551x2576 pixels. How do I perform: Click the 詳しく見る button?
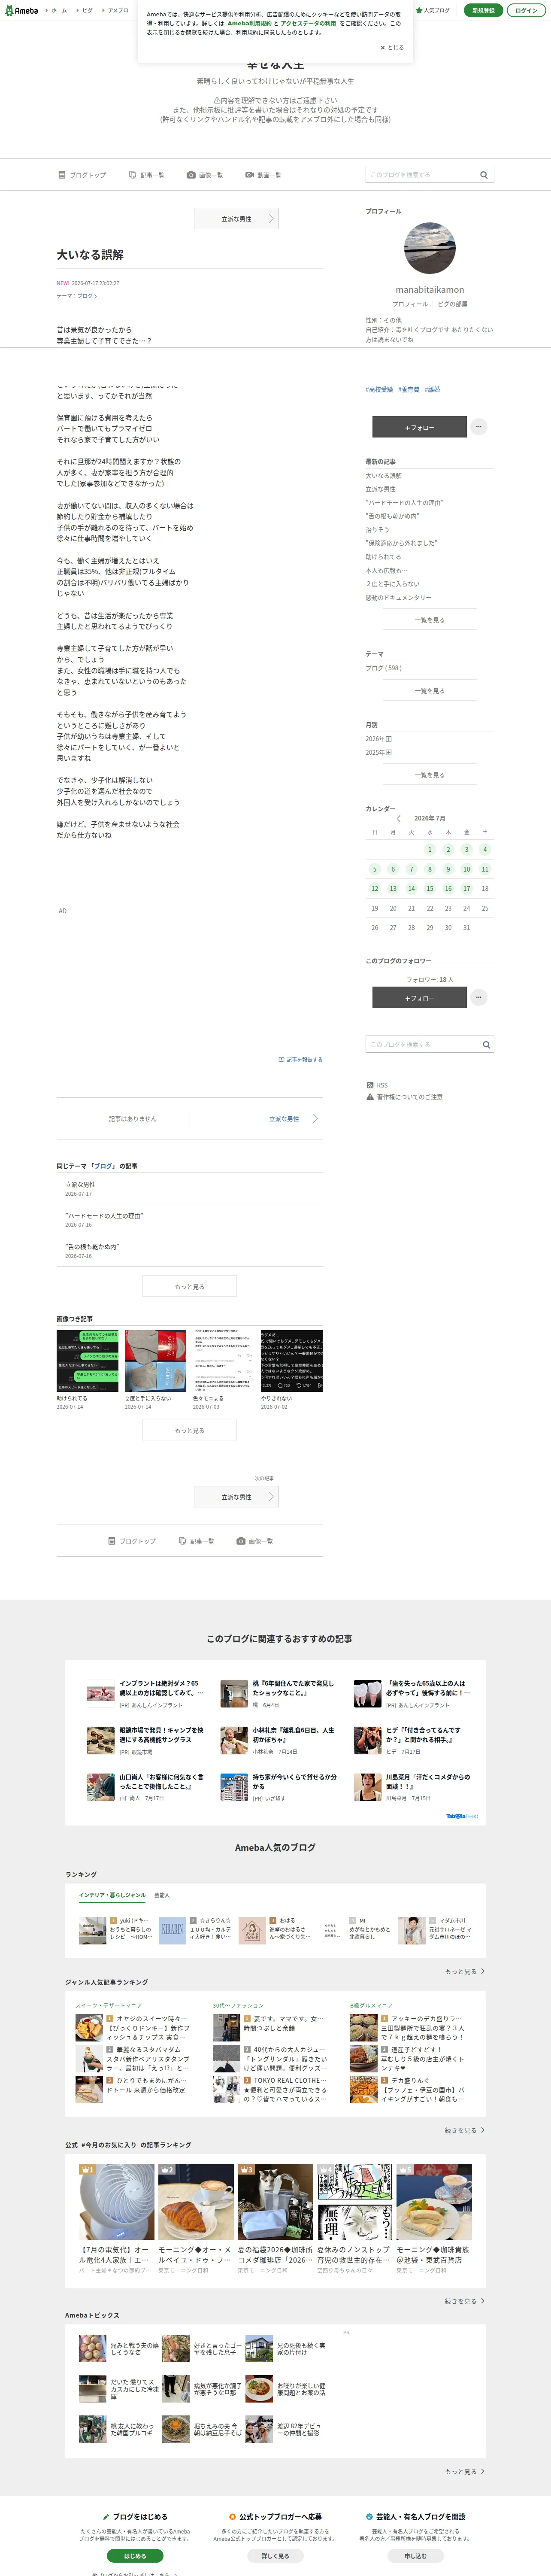point(275,2556)
